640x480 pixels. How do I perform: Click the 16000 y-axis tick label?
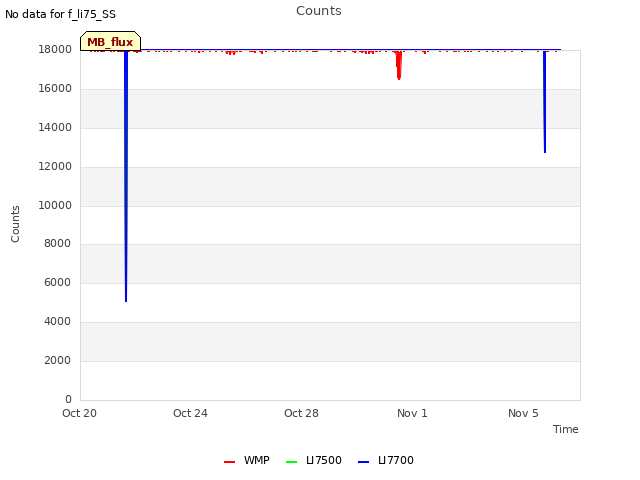click(x=55, y=89)
